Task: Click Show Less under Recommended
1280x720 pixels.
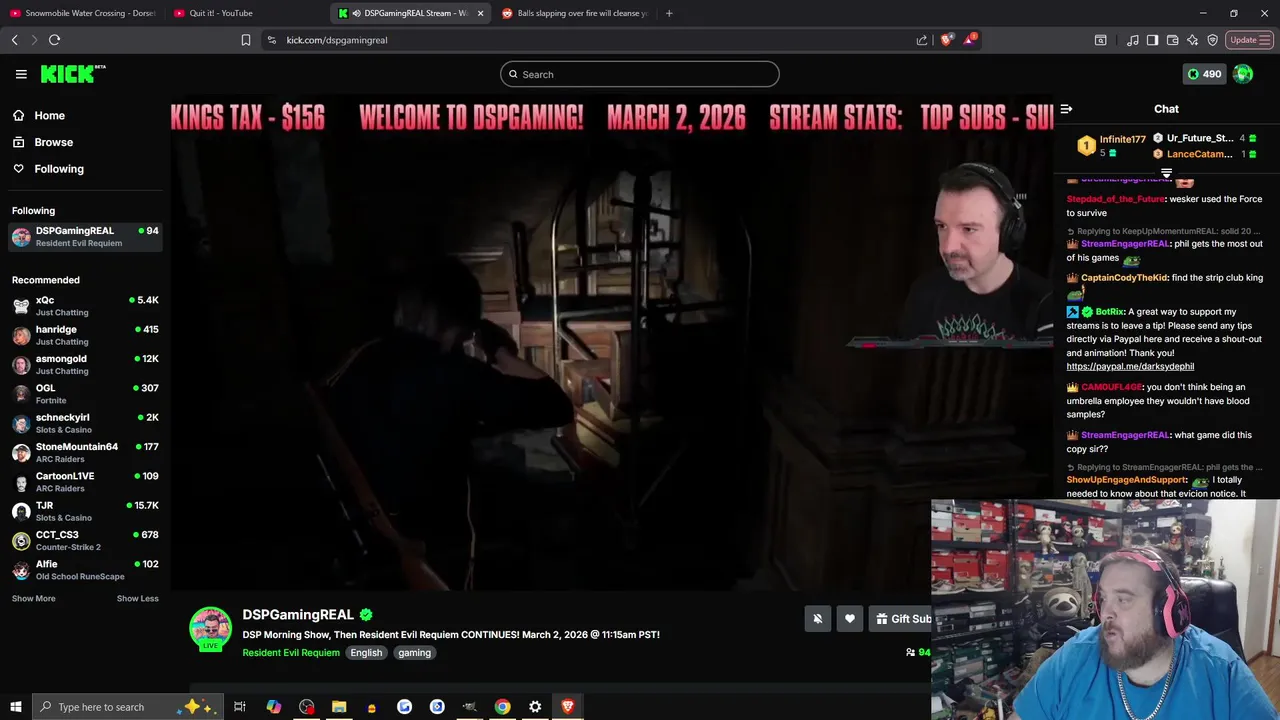Action: [138, 598]
